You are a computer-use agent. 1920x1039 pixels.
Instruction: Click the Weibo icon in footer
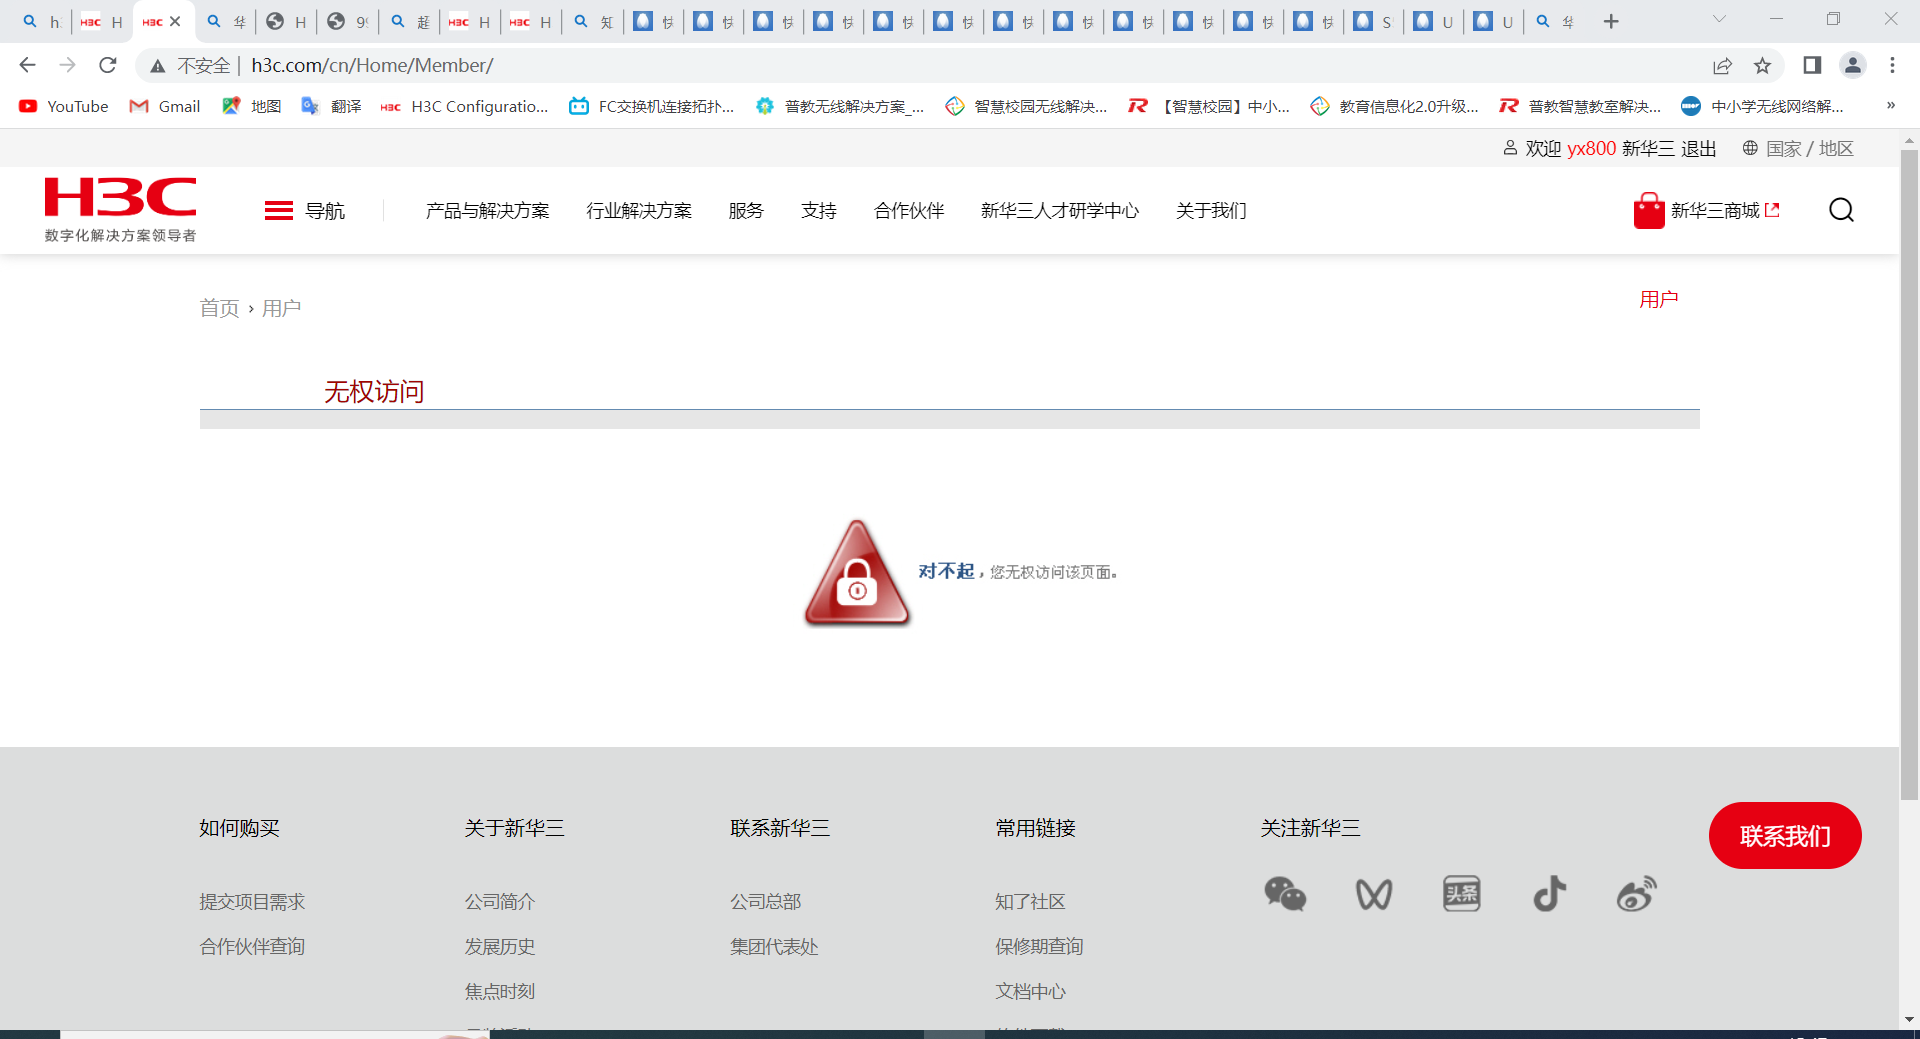[x=1637, y=894]
